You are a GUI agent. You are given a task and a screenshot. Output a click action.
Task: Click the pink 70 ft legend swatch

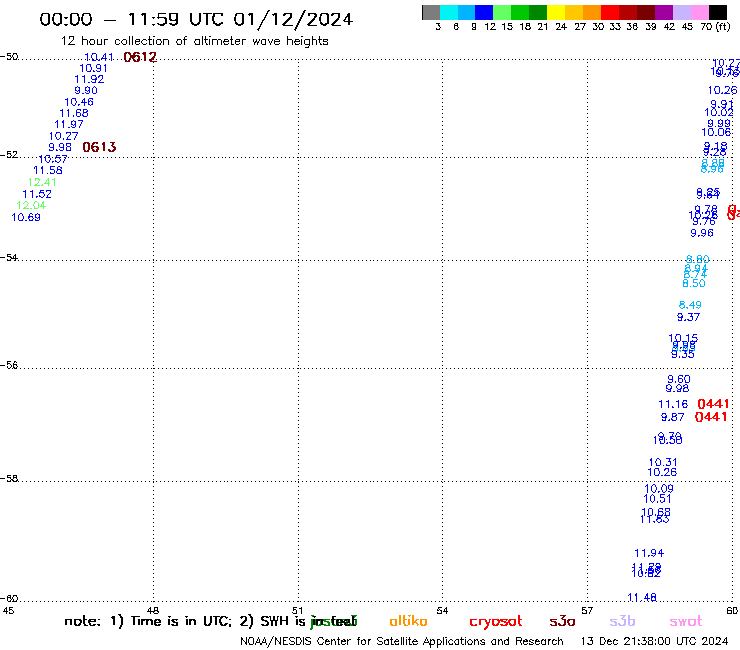point(699,12)
